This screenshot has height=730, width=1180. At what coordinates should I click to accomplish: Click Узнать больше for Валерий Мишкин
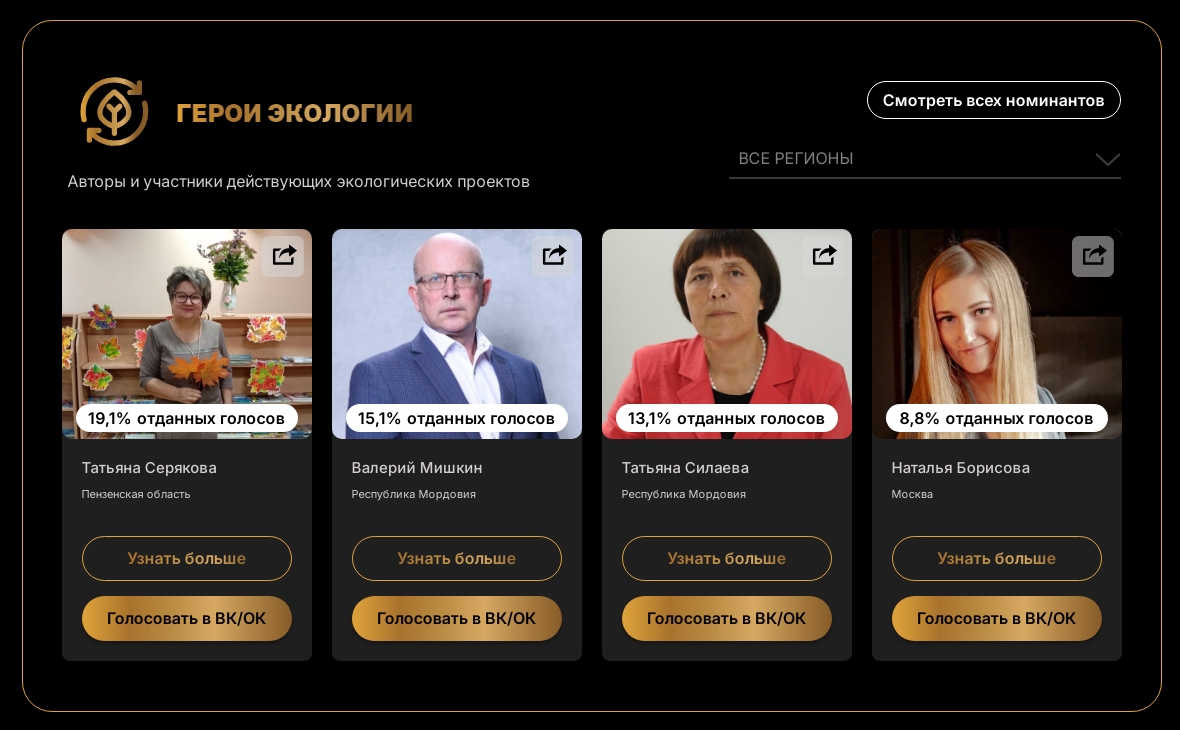point(457,558)
